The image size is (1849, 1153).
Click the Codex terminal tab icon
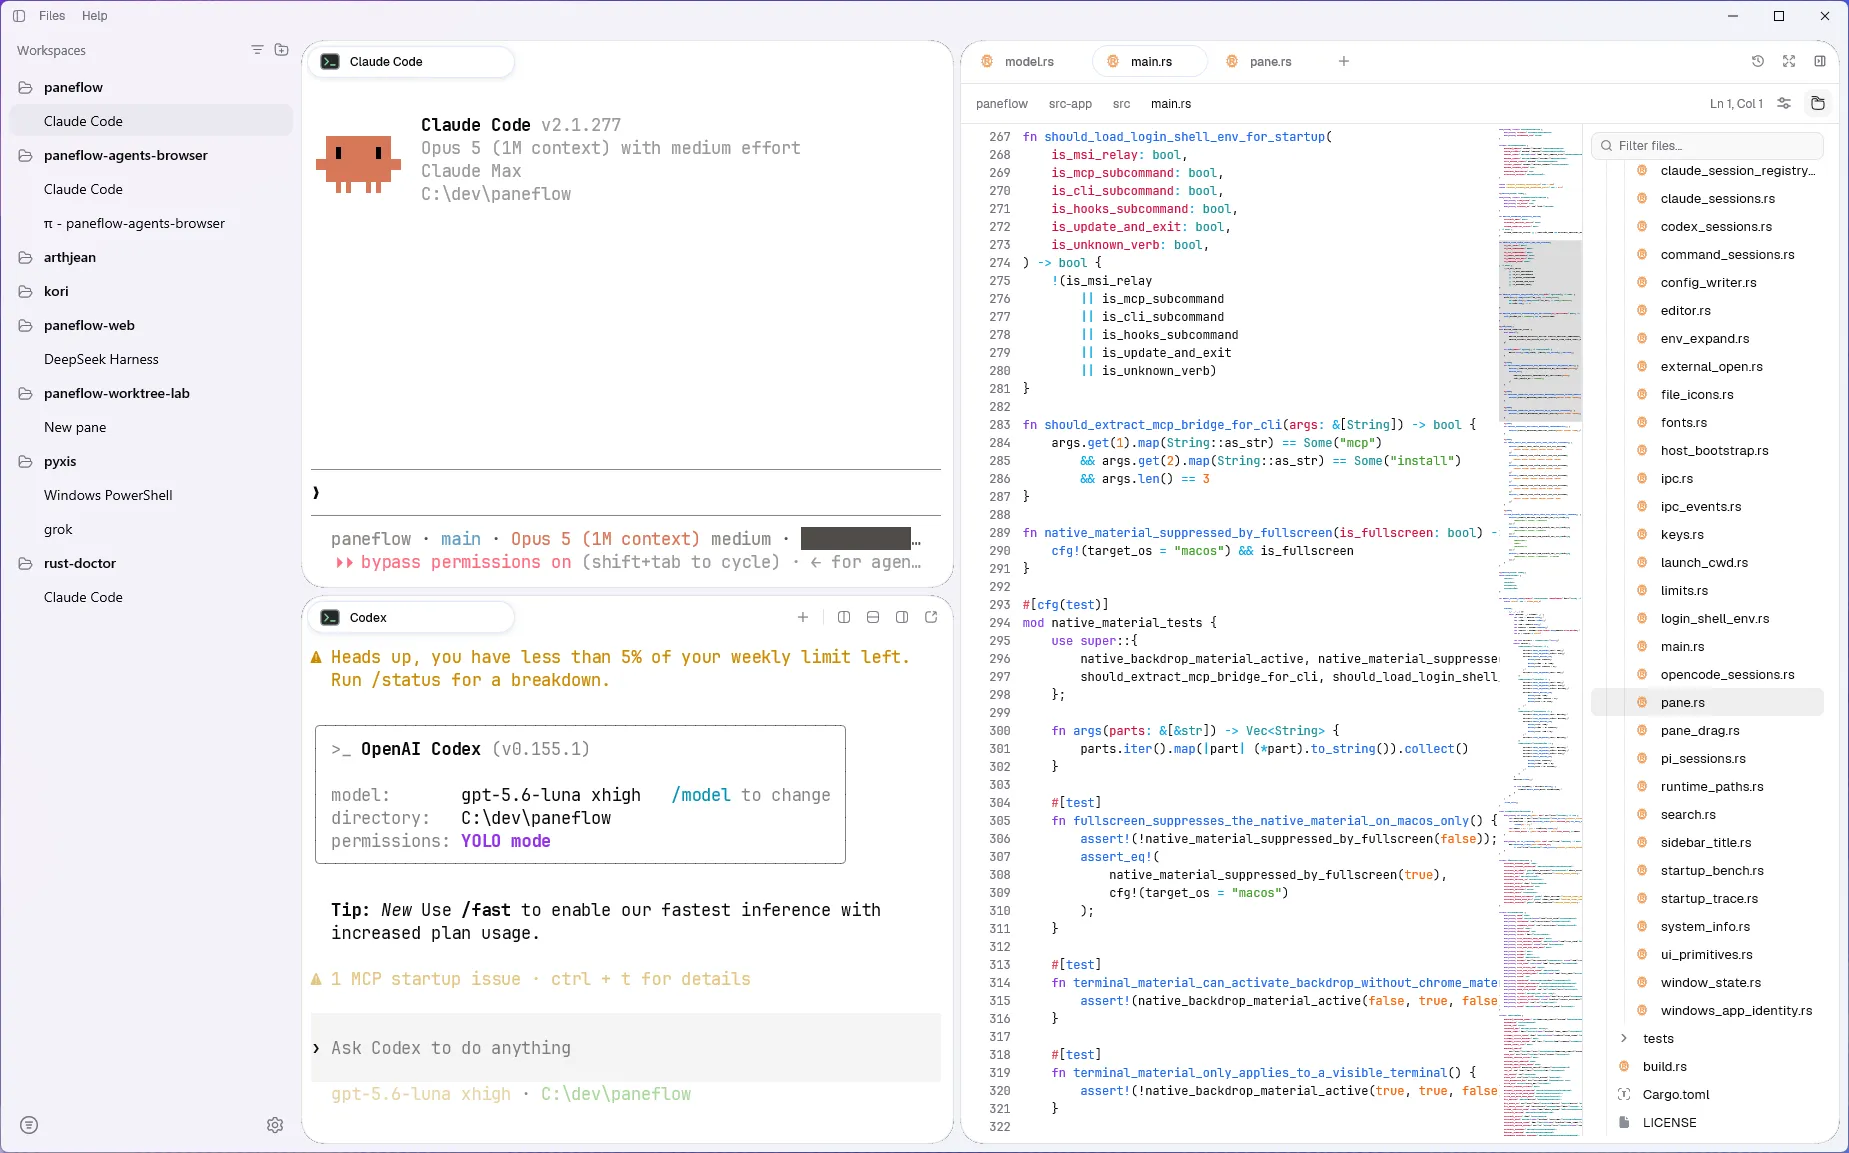click(x=330, y=618)
